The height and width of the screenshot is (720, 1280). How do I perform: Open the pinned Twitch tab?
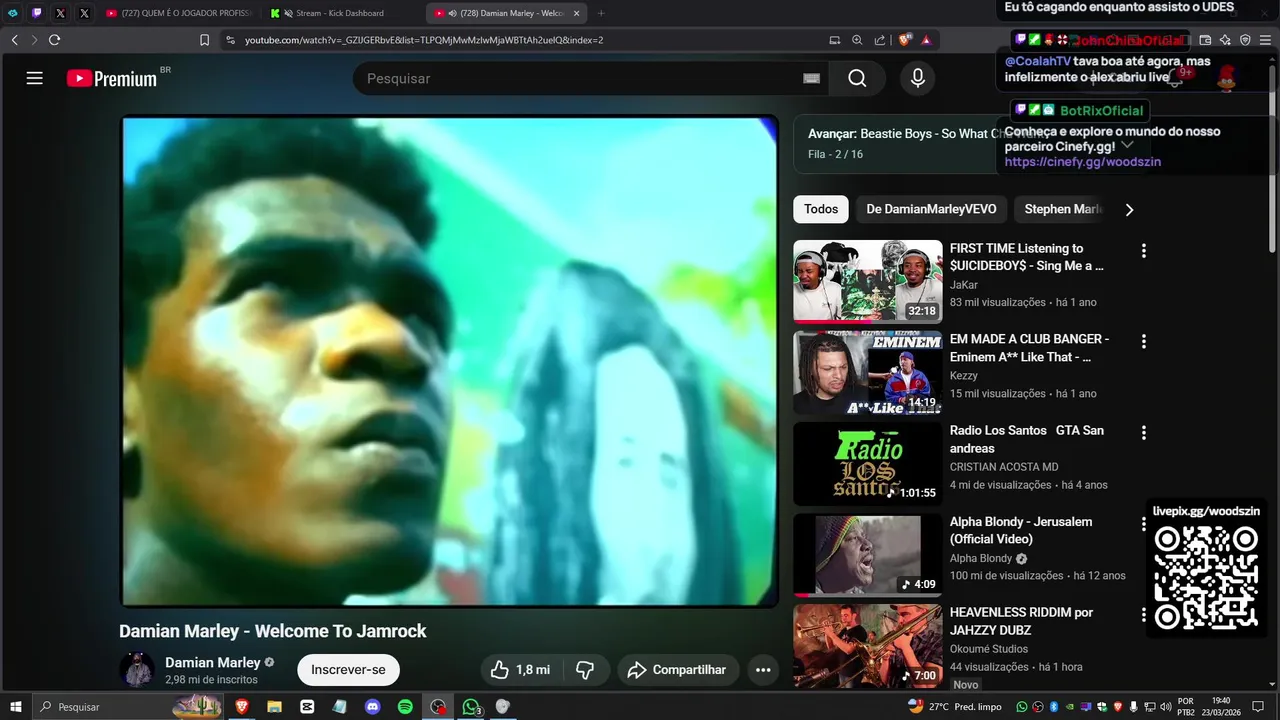tap(37, 13)
